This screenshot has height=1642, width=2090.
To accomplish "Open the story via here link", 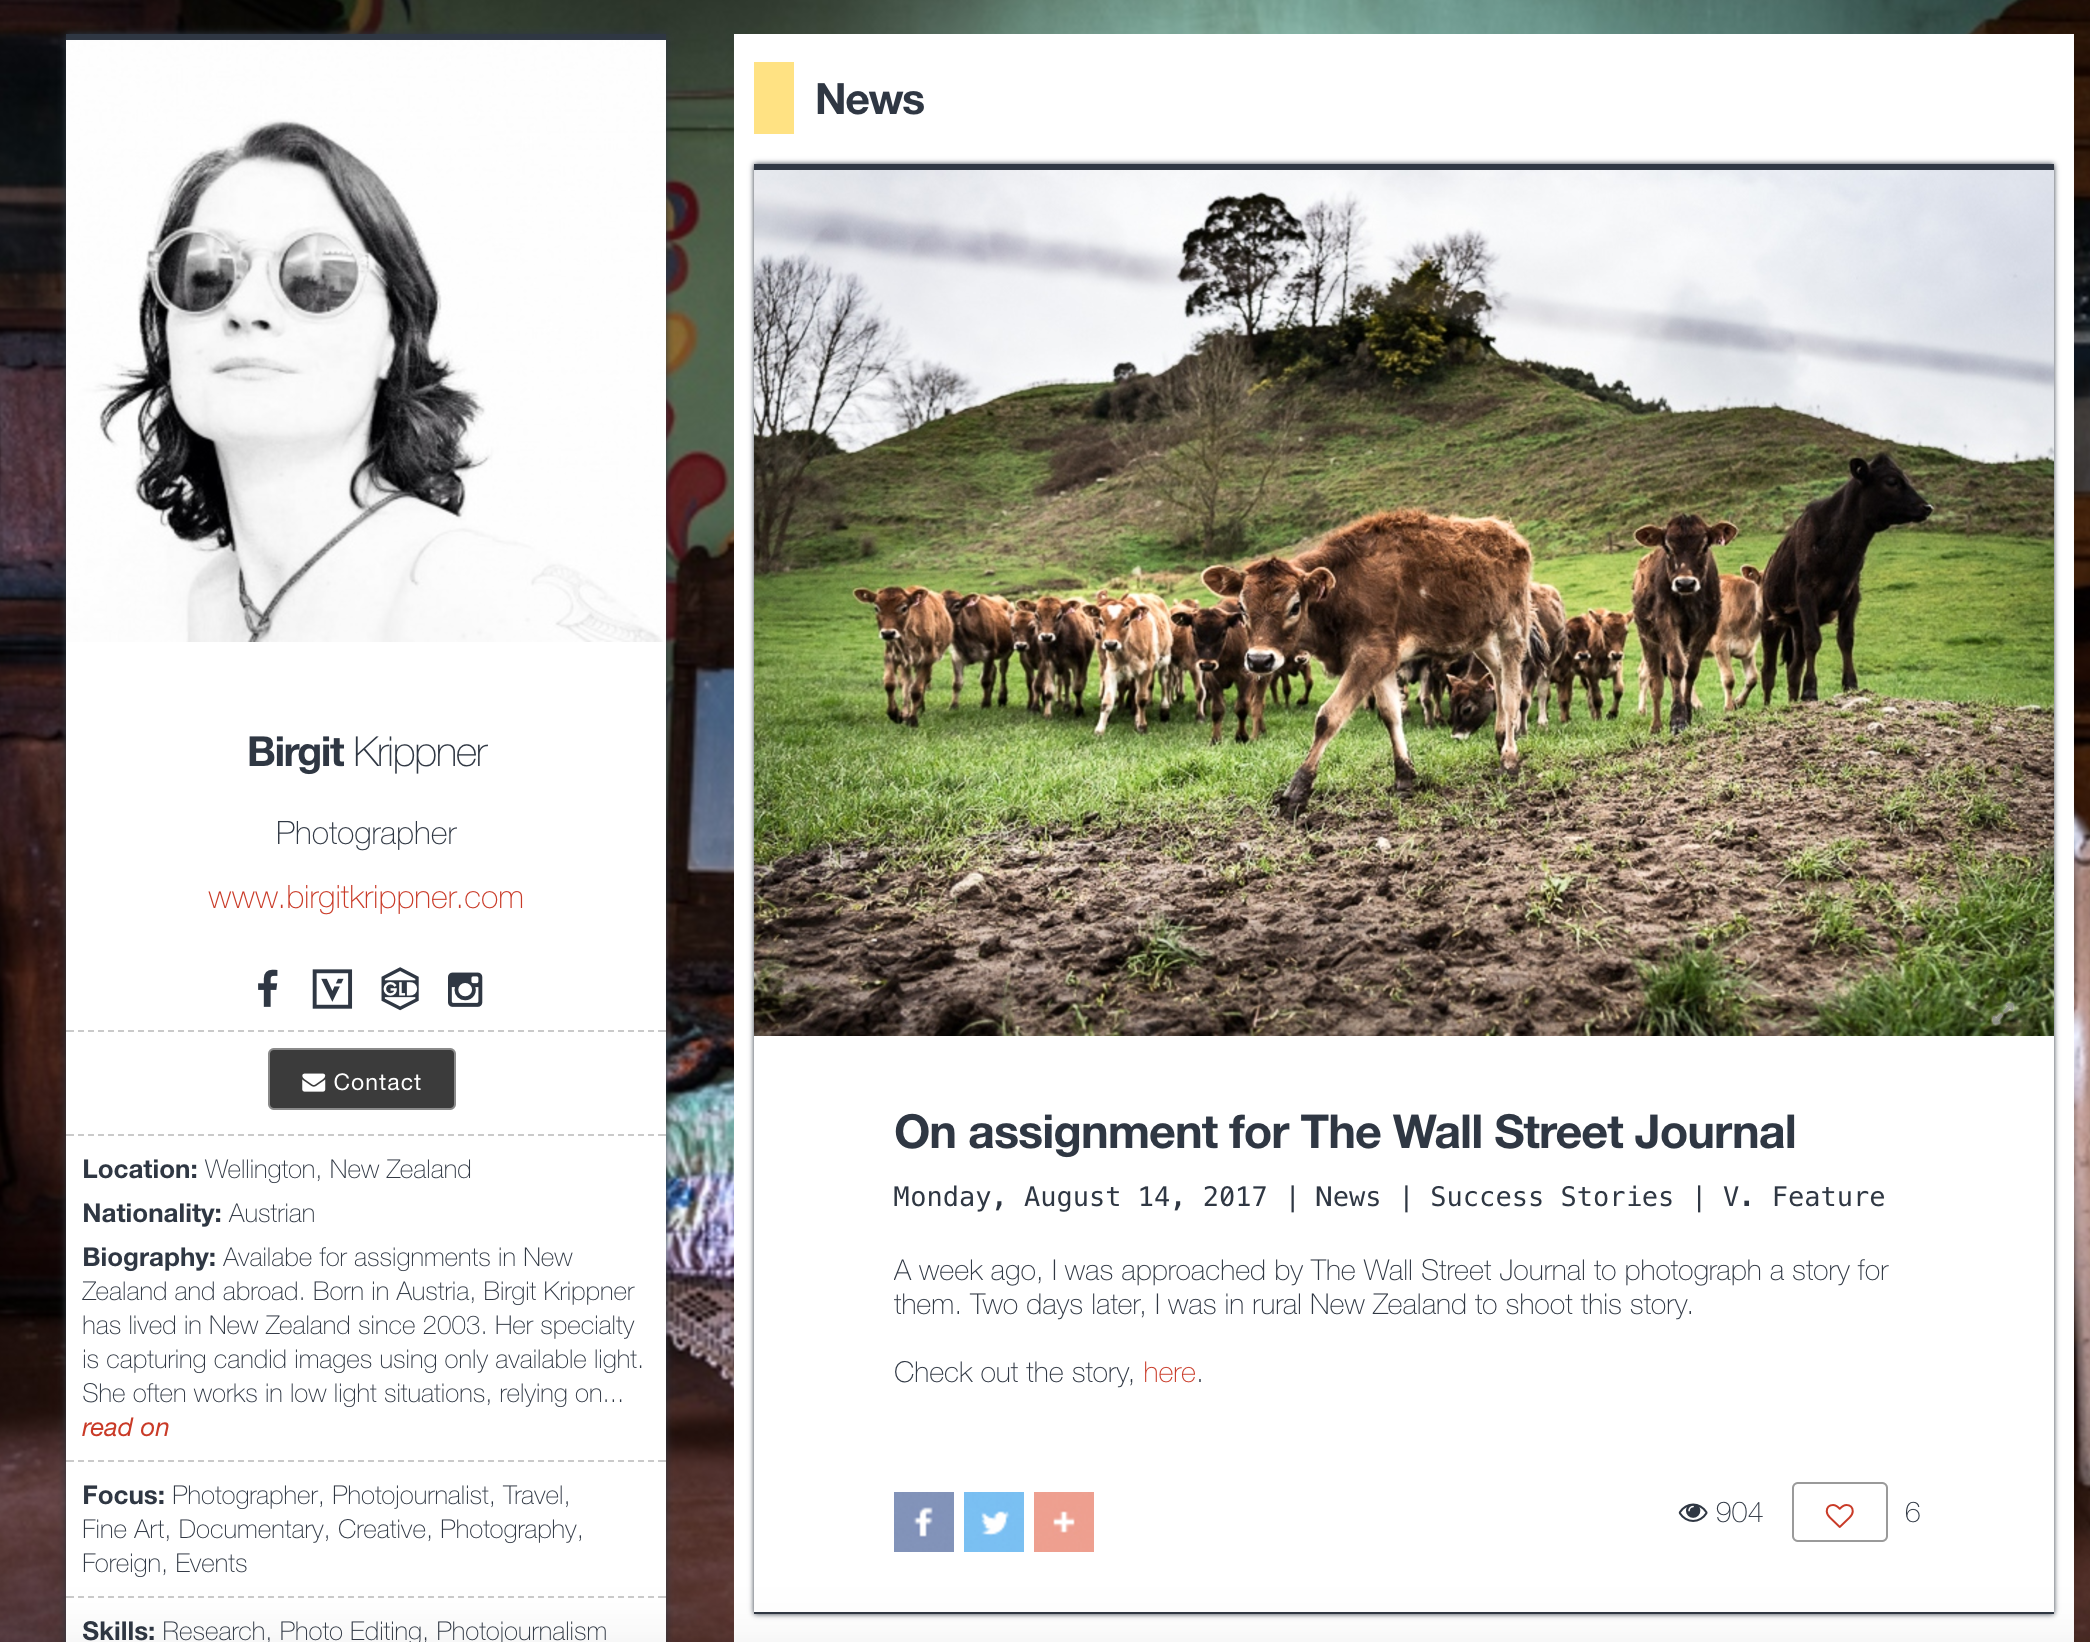I will (x=1169, y=1372).
